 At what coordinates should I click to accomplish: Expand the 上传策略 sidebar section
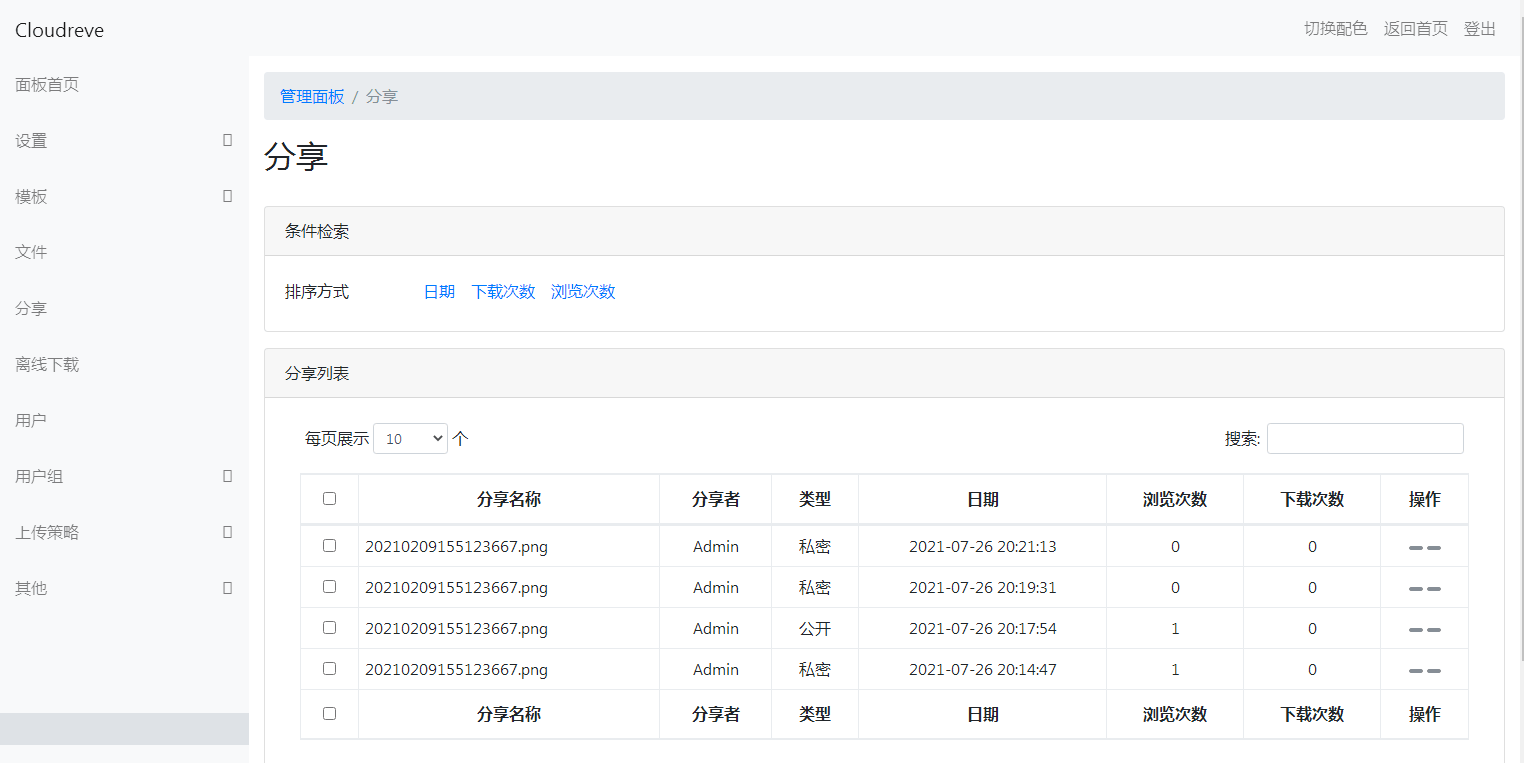click(124, 533)
